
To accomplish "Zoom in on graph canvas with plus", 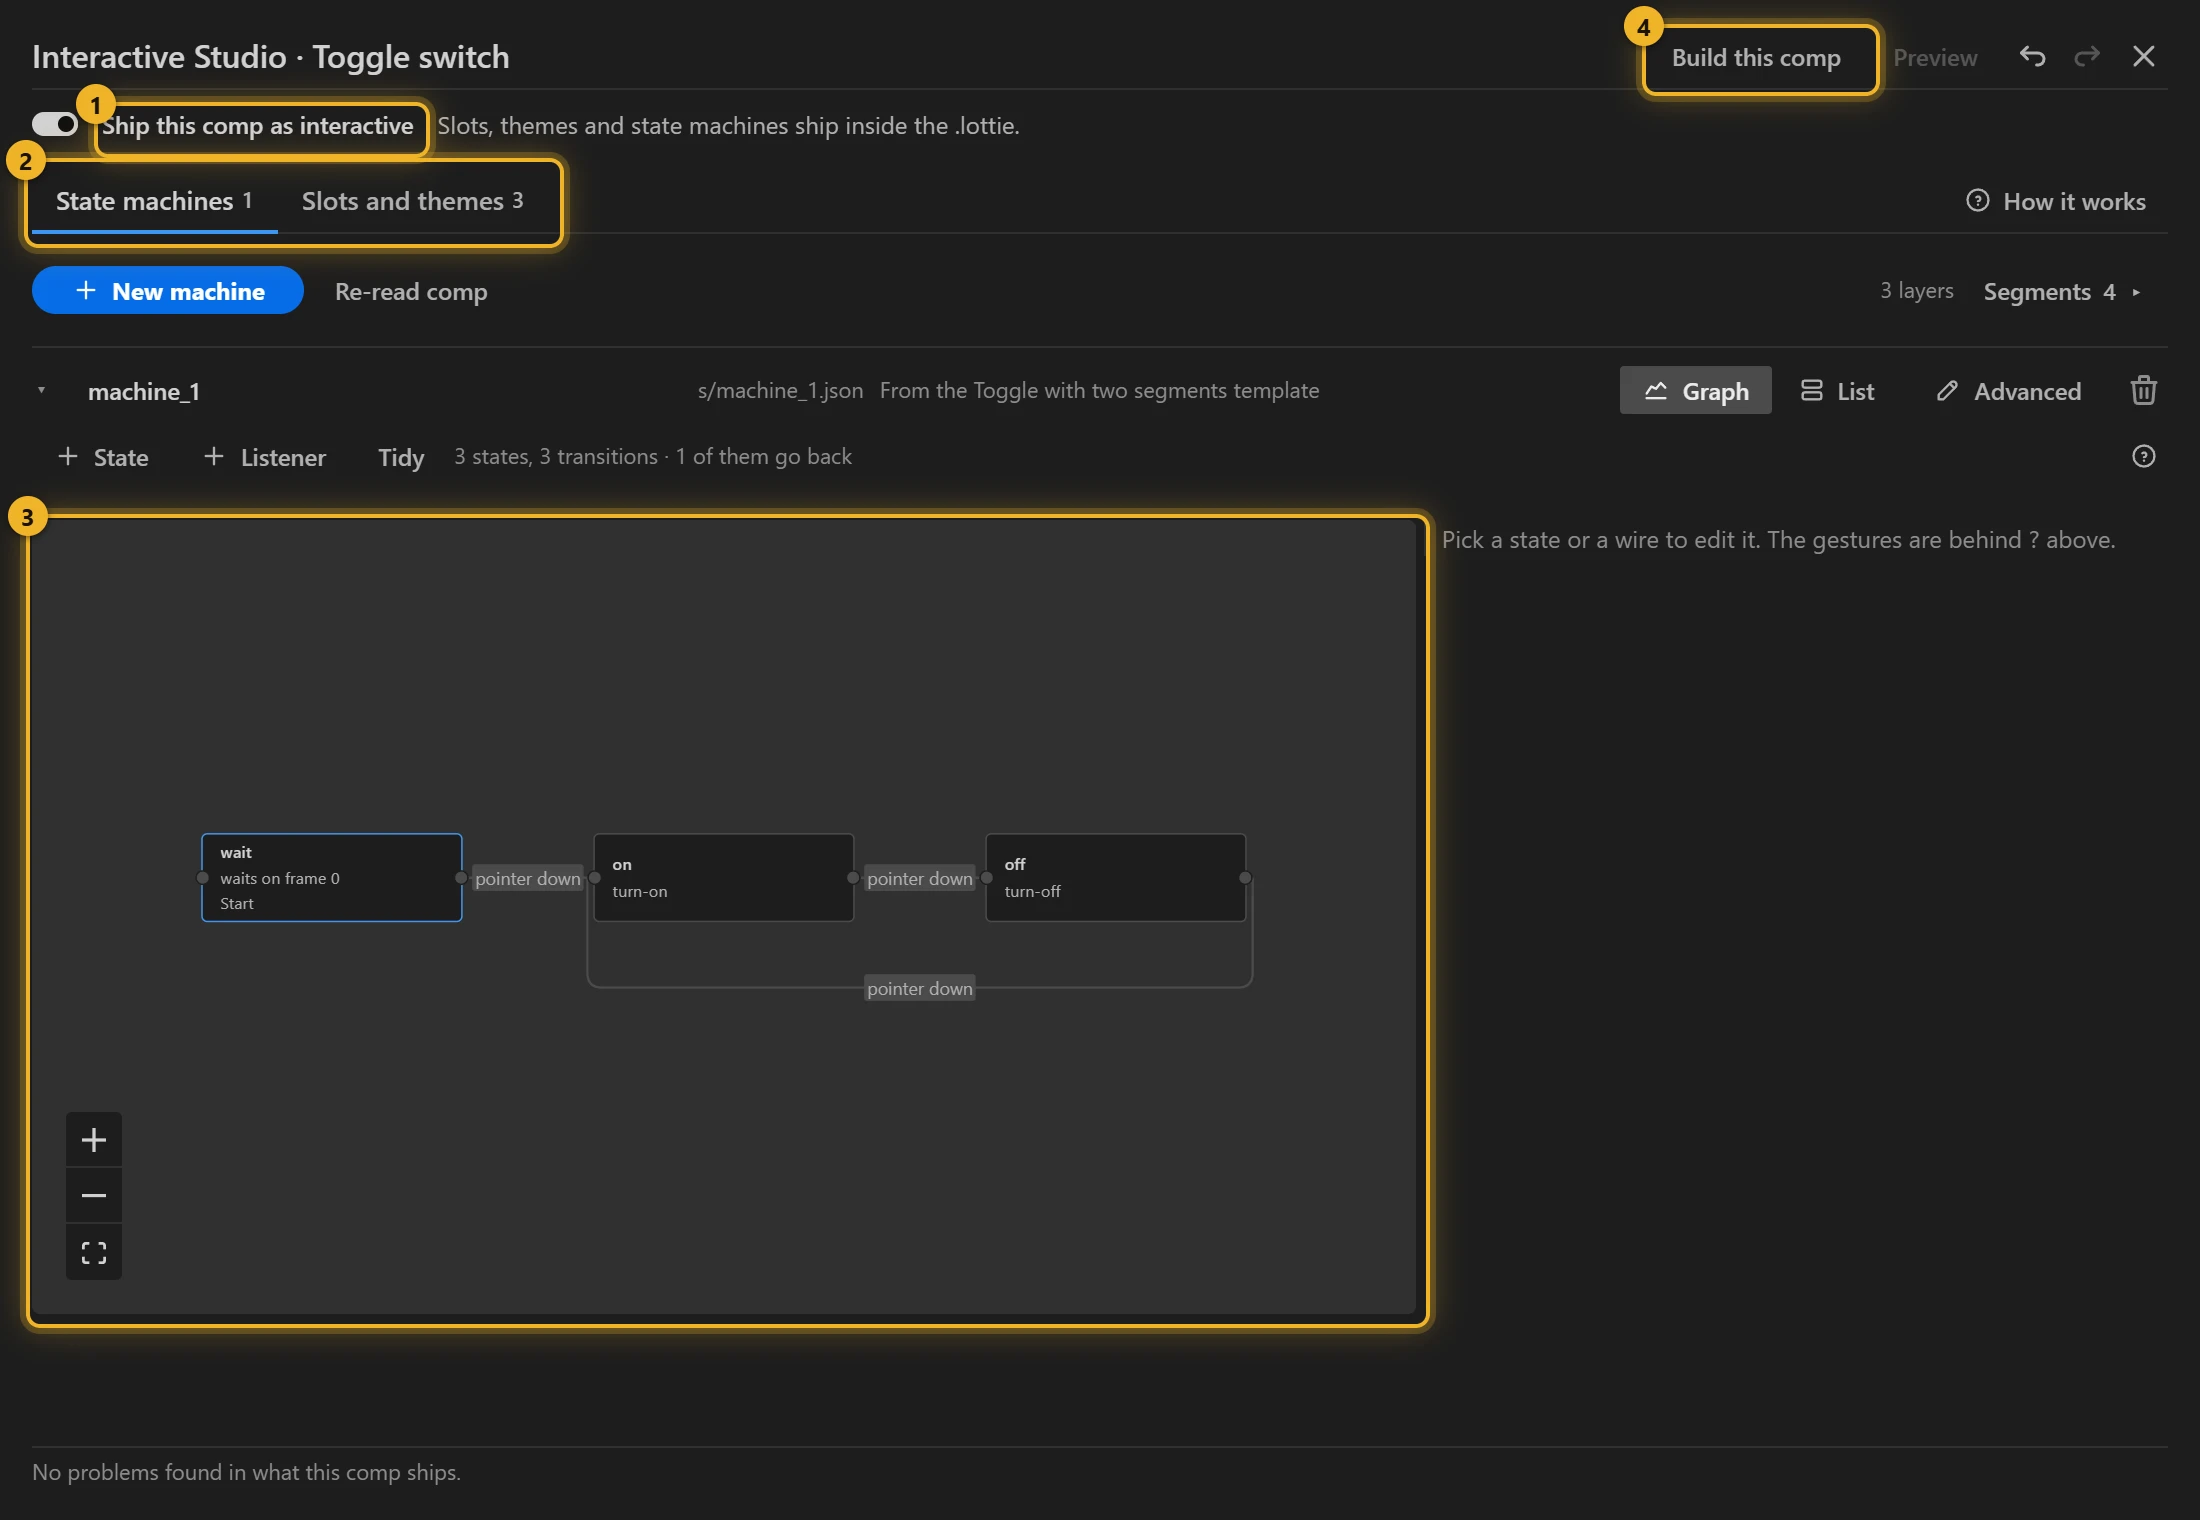I will 94,1140.
